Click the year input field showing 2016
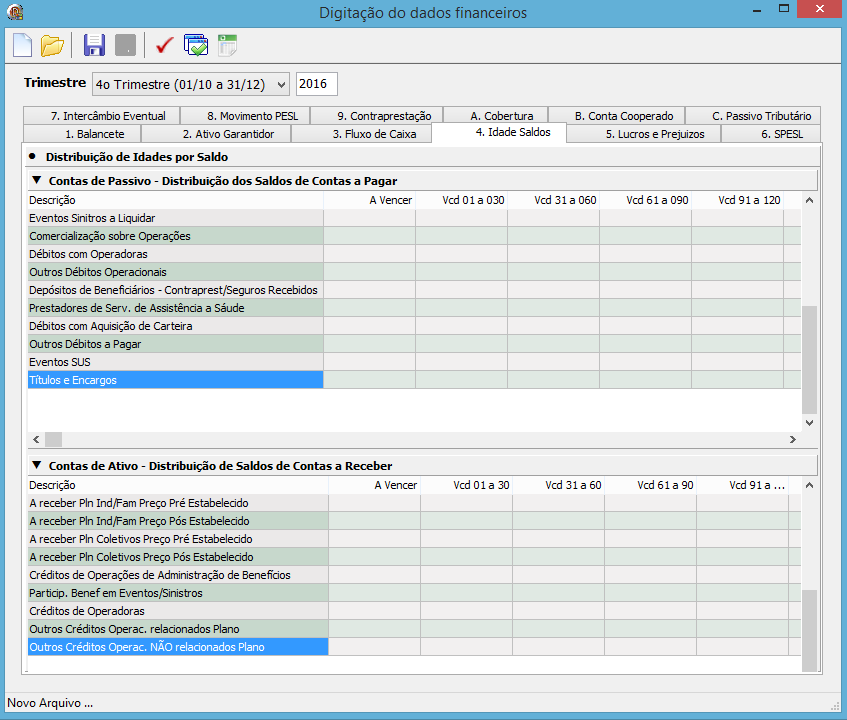Viewport: 847px width, 720px height. (x=317, y=84)
